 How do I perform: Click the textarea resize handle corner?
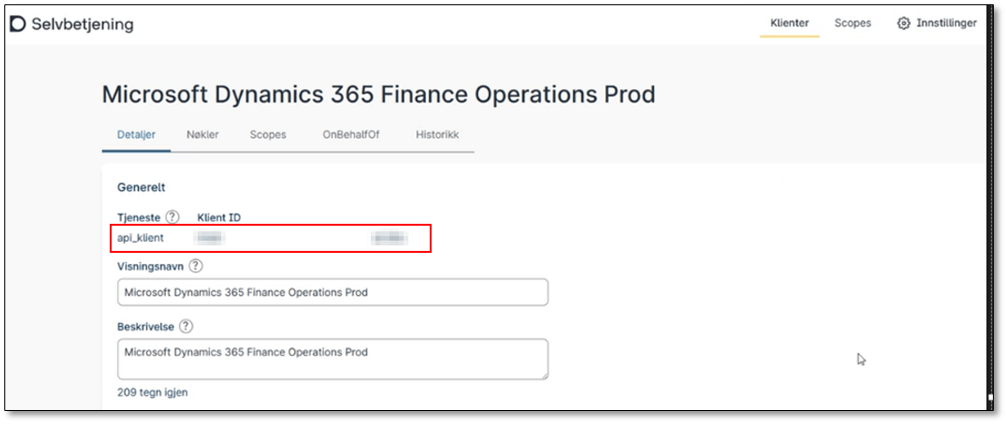pos(543,375)
